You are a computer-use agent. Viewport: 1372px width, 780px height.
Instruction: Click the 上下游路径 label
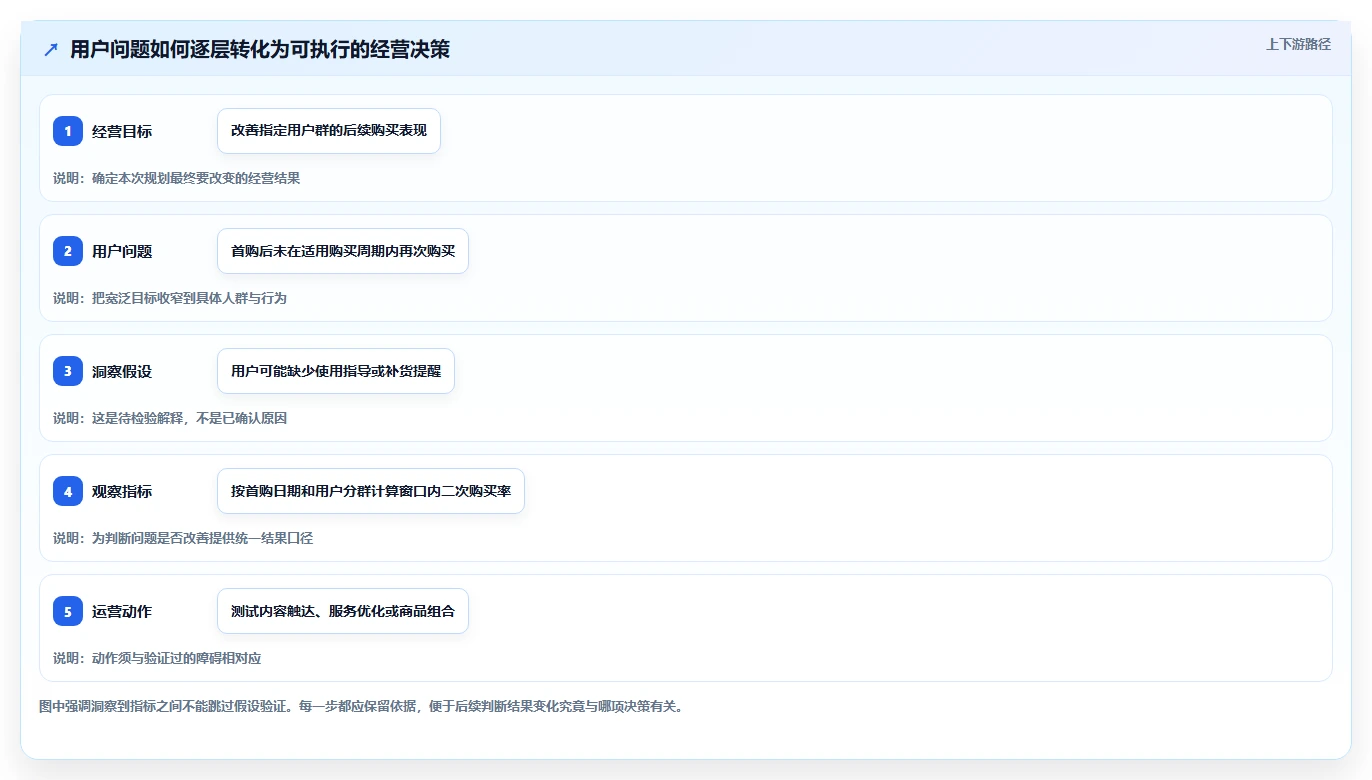pyautogui.click(x=1298, y=44)
